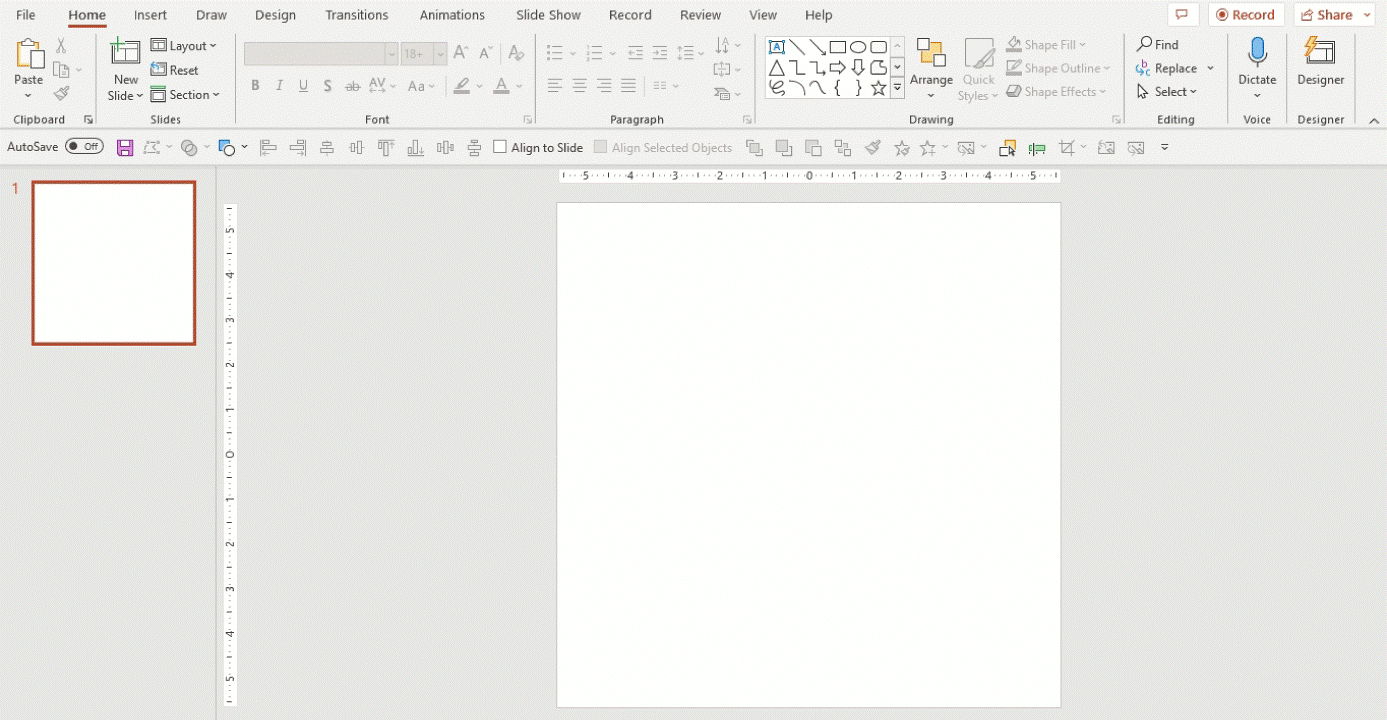
Task: Select the Text Box shape in gallery
Action: pos(777,47)
